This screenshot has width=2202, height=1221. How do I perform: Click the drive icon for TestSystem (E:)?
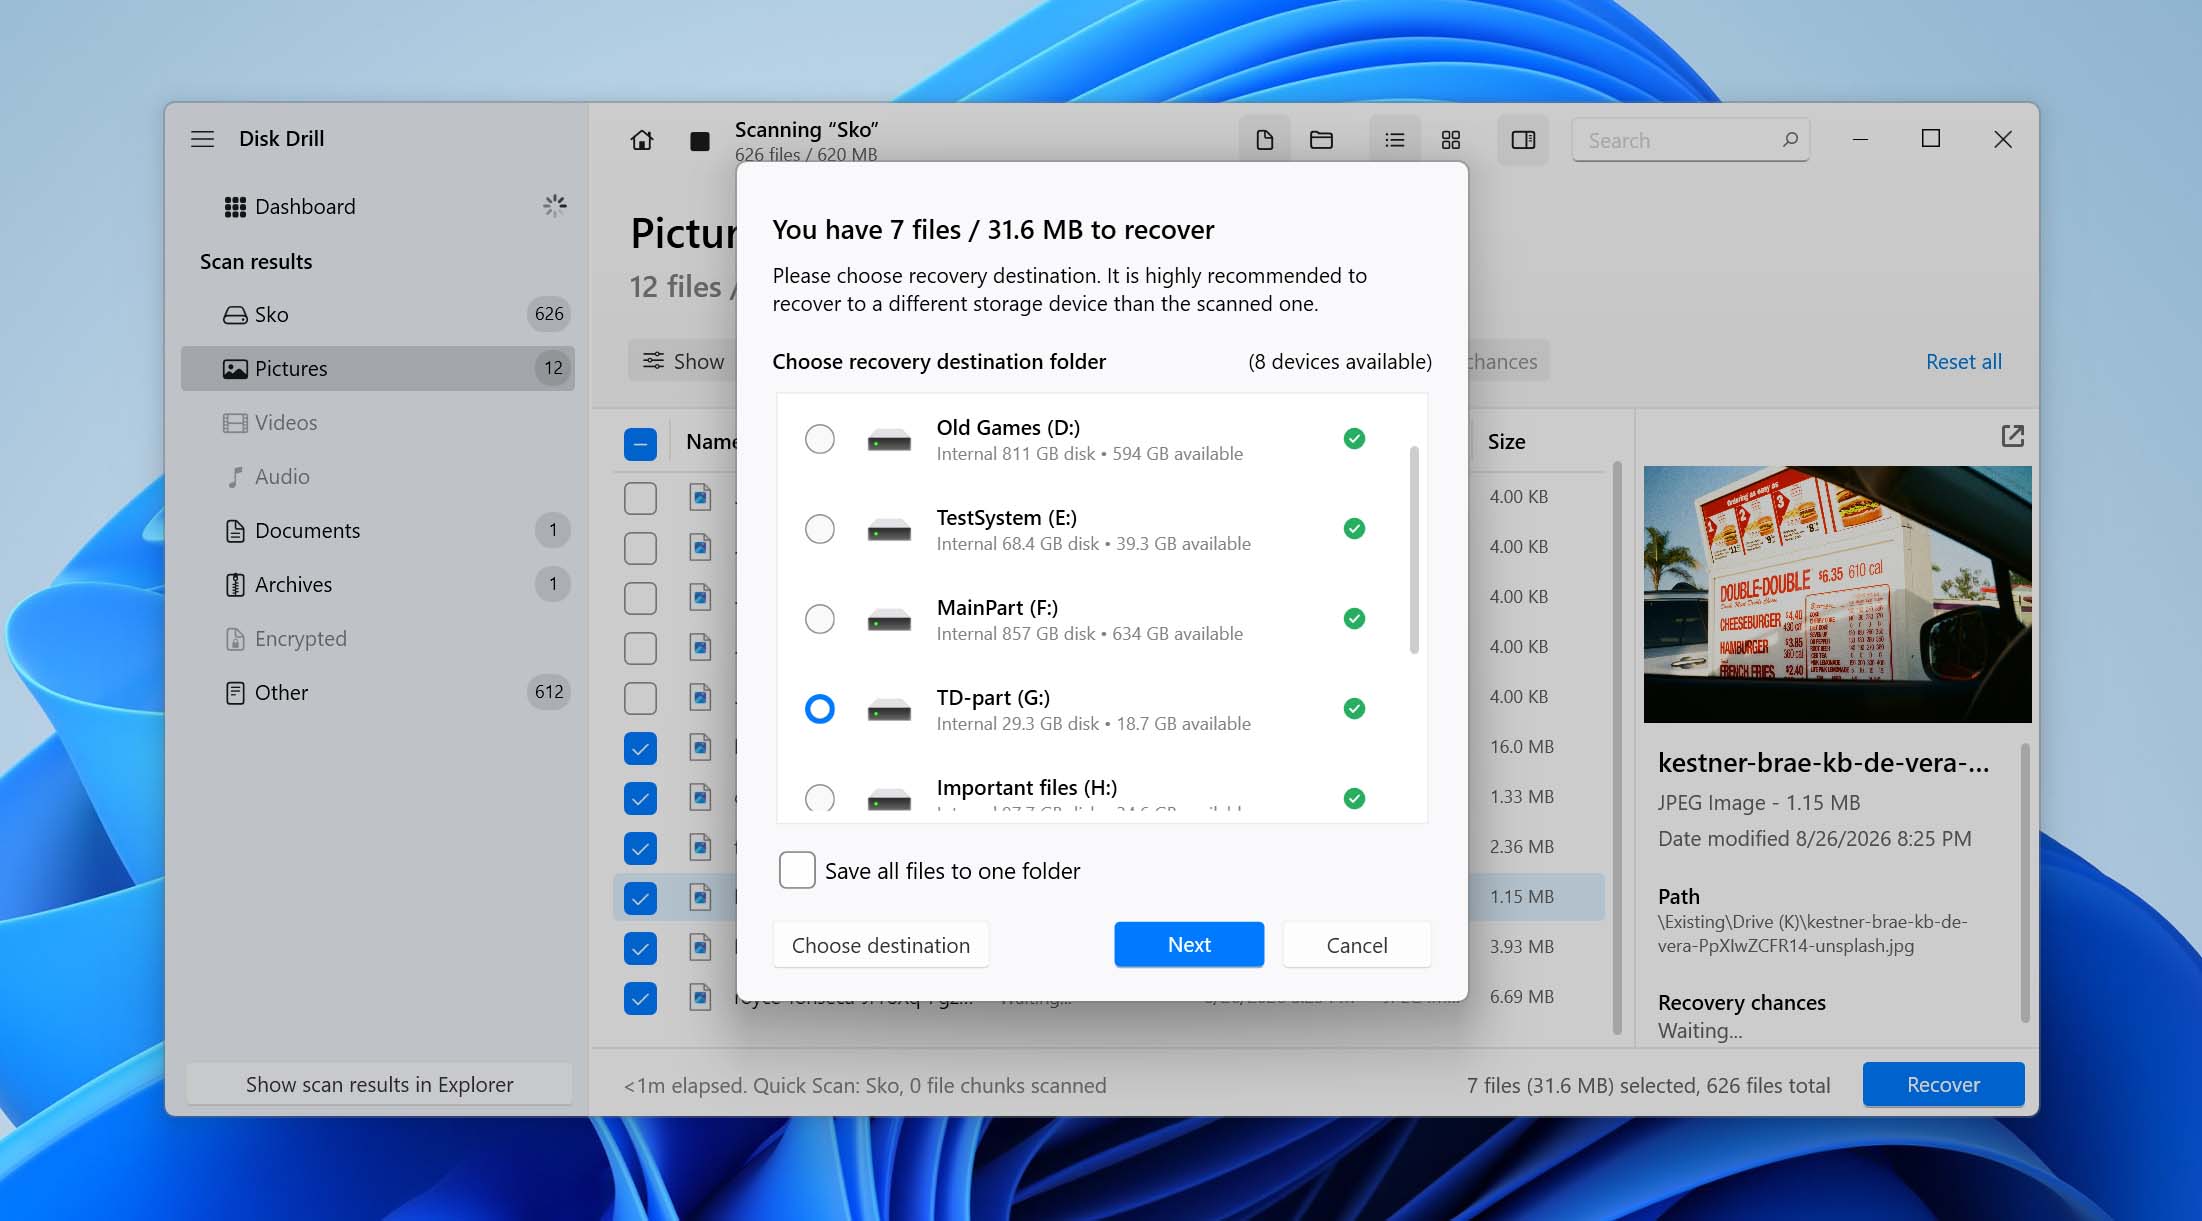pyautogui.click(x=889, y=530)
